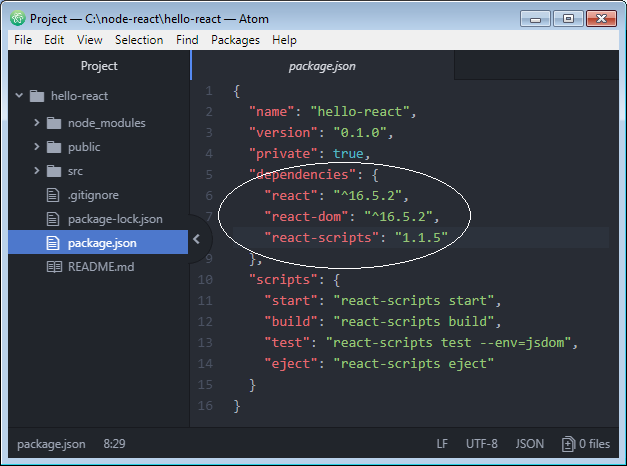
Task: Click "react-scripts build" value text
Action: (x=414, y=322)
